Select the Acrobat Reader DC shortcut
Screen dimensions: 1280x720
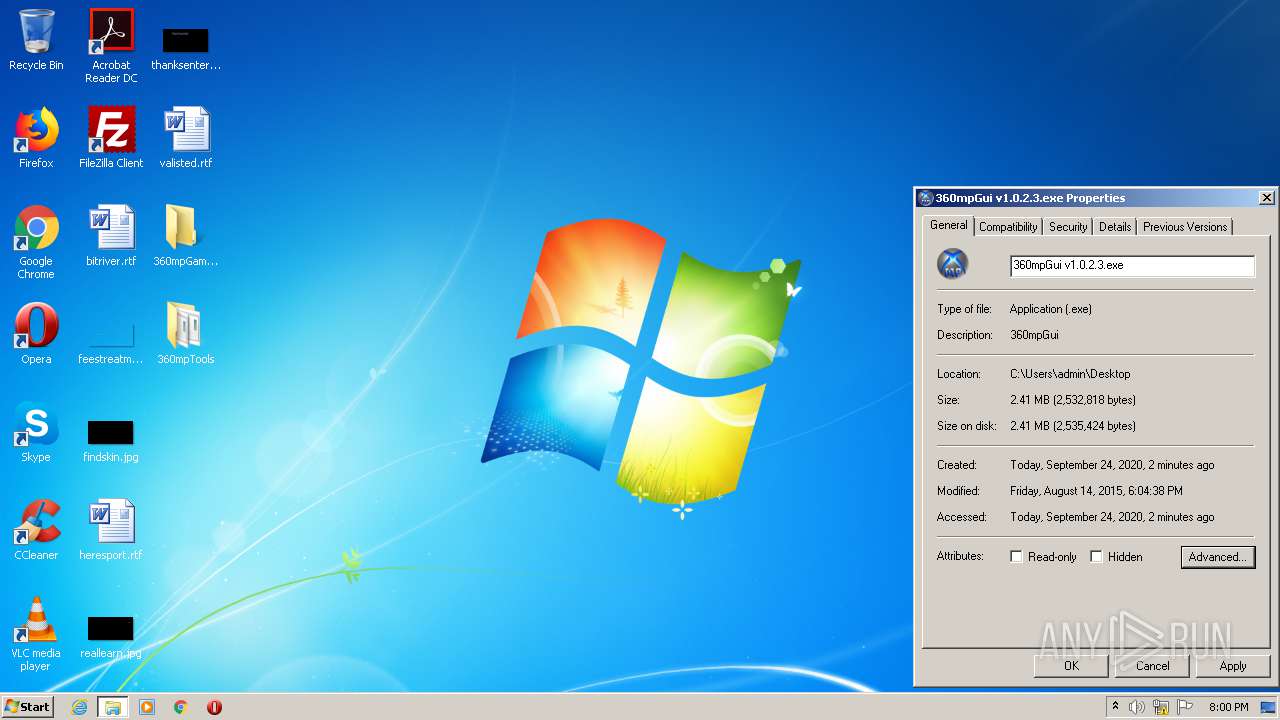[x=111, y=46]
